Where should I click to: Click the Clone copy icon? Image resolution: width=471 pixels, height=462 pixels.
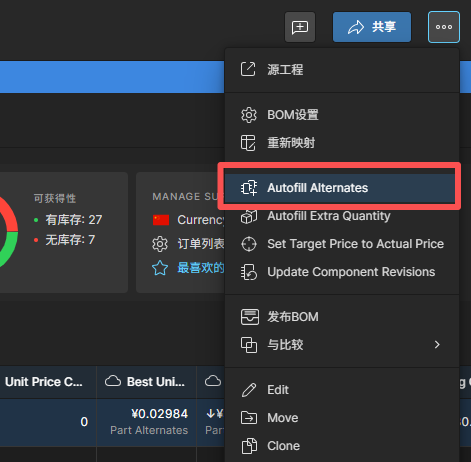tap(249, 446)
